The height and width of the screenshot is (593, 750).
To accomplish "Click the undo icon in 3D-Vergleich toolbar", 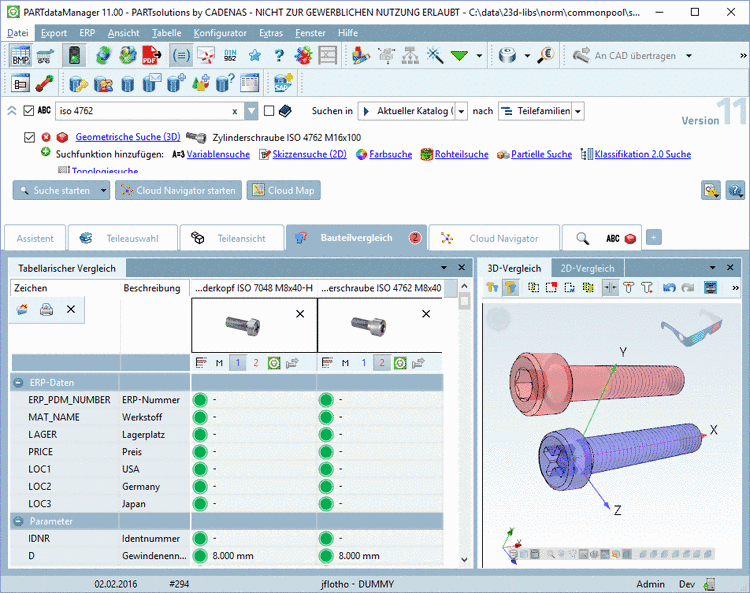I will click(x=669, y=287).
